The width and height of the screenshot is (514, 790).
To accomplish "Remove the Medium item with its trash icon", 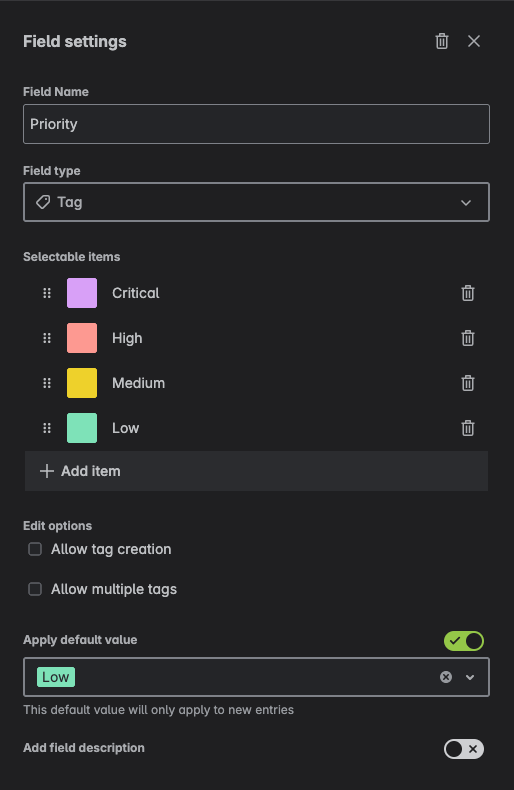I will 468,383.
